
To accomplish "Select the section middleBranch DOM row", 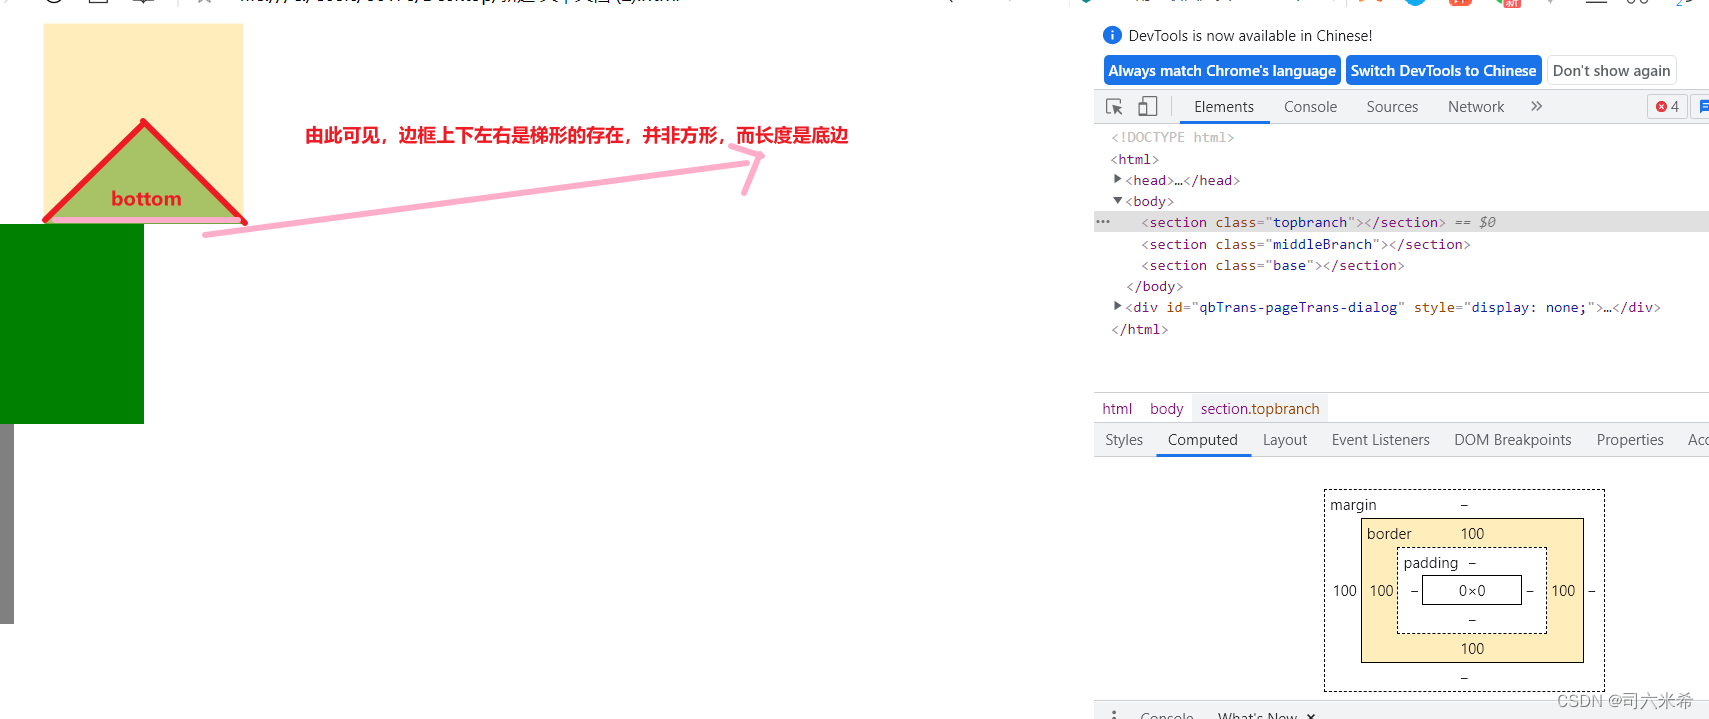I will (1401, 244).
